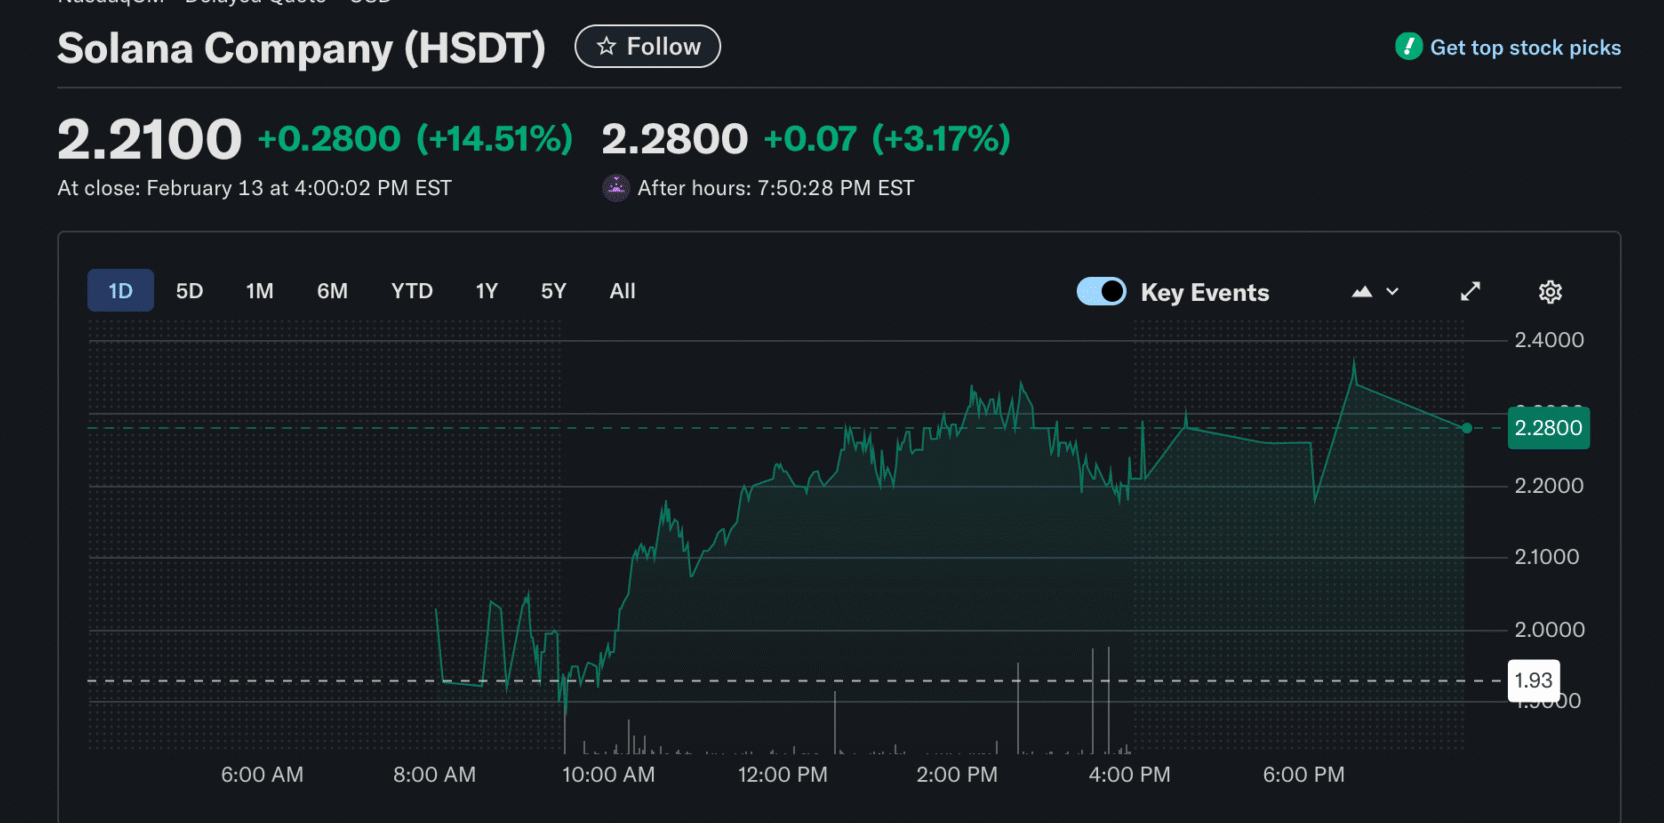The height and width of the screenshot is (823, 1664).
Task: Show the 1M price history
Action: (x=259, y=291)
